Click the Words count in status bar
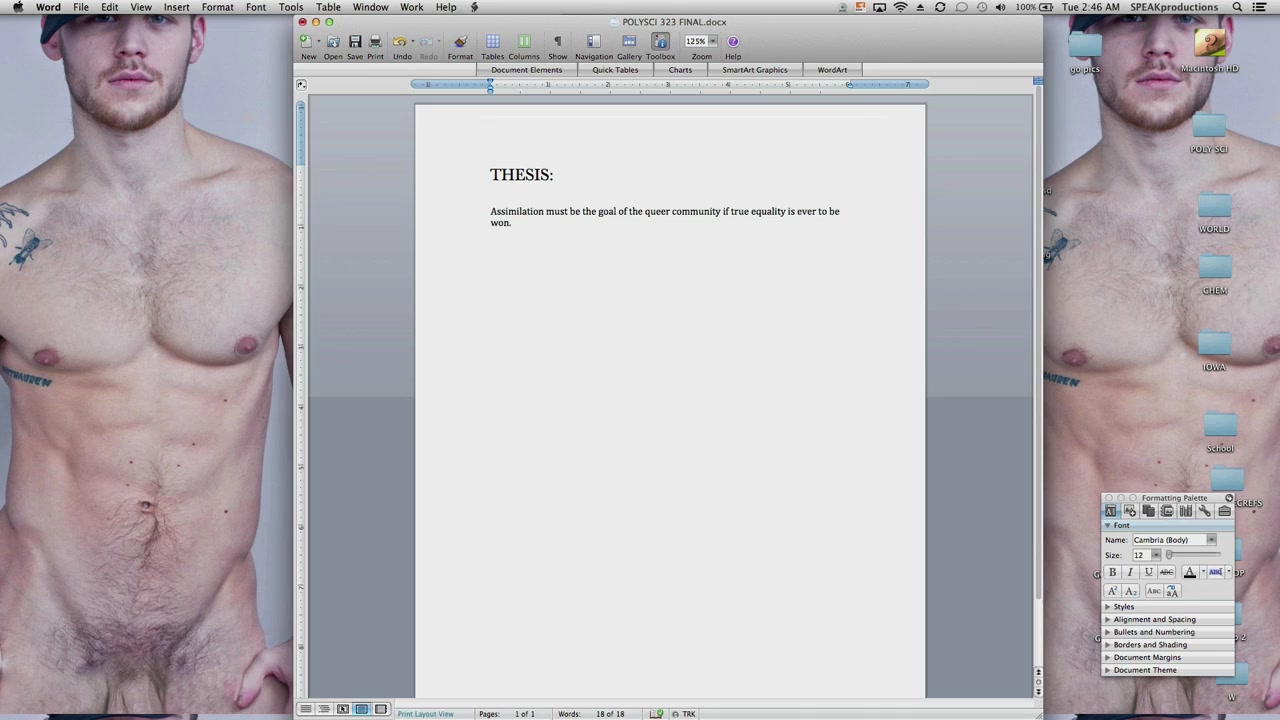 [x=590, y=714]
